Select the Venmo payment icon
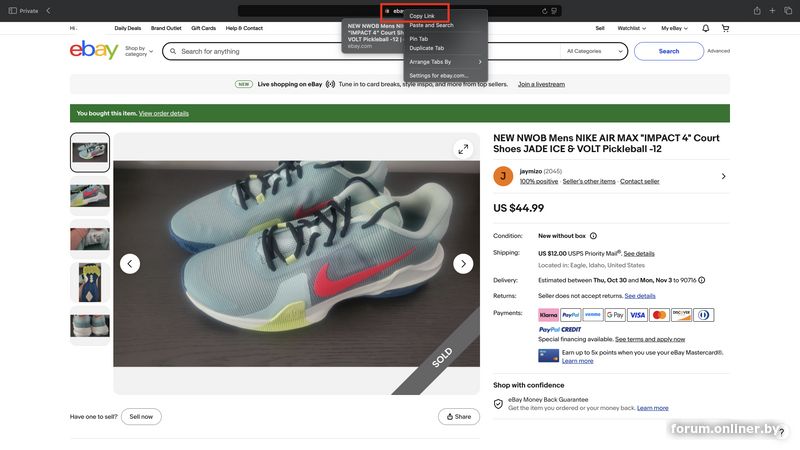The height and width of the screenshot is (450, 800). [593, 315]
